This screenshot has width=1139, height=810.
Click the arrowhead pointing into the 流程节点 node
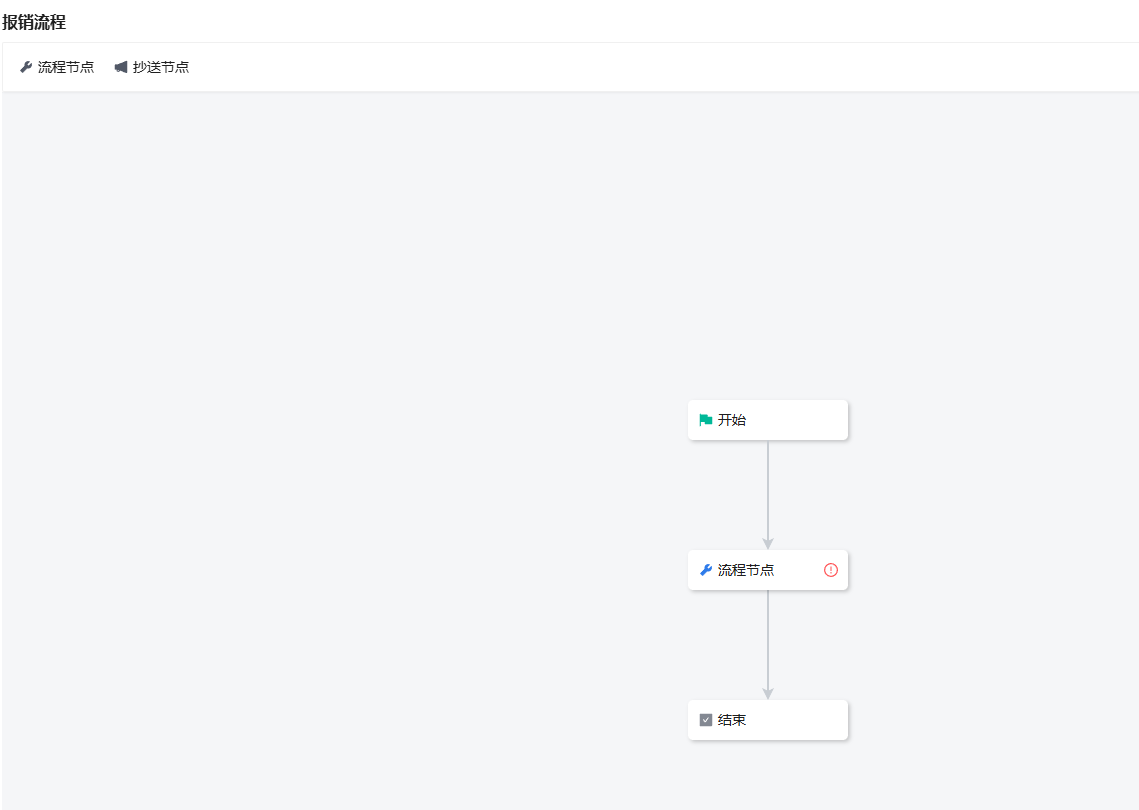click(768, 543)
